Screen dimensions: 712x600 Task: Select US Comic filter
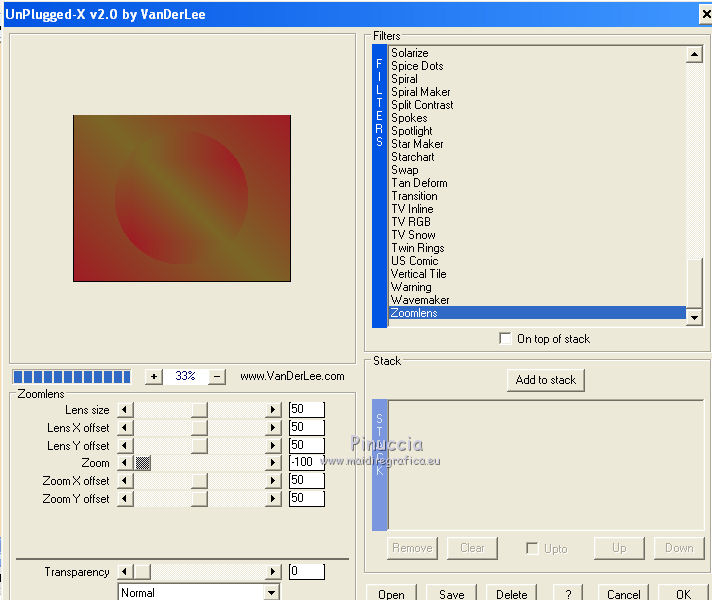pos(538,261)
